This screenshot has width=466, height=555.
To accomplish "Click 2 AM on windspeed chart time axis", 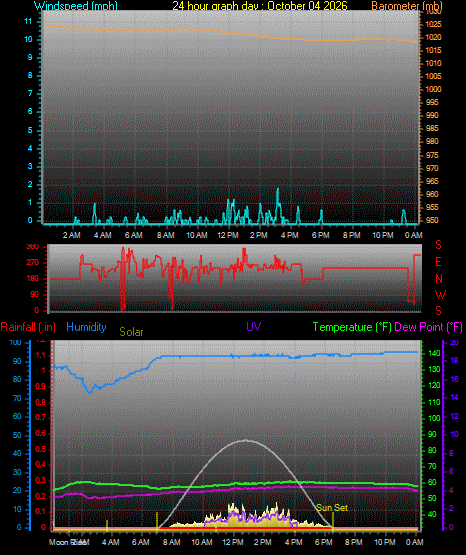I will [x=72, y=235].
